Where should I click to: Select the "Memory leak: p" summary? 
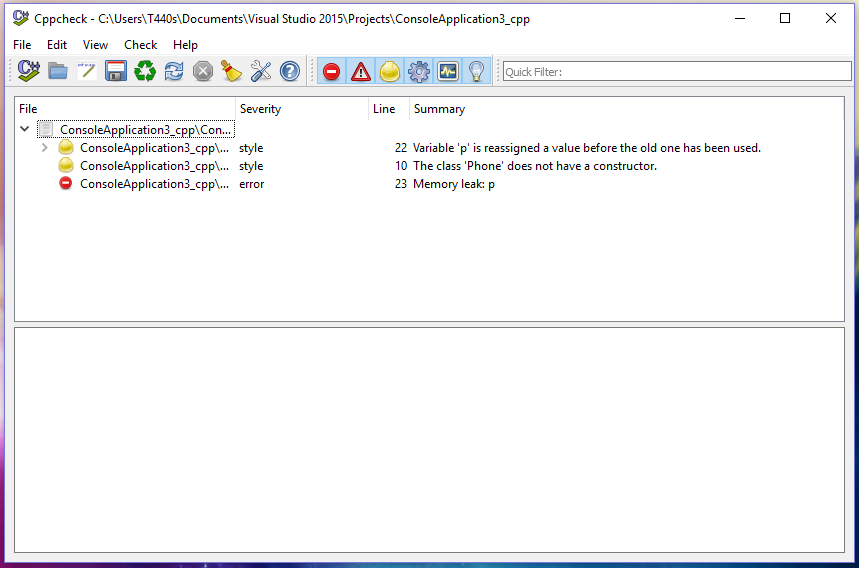(454, 184)
